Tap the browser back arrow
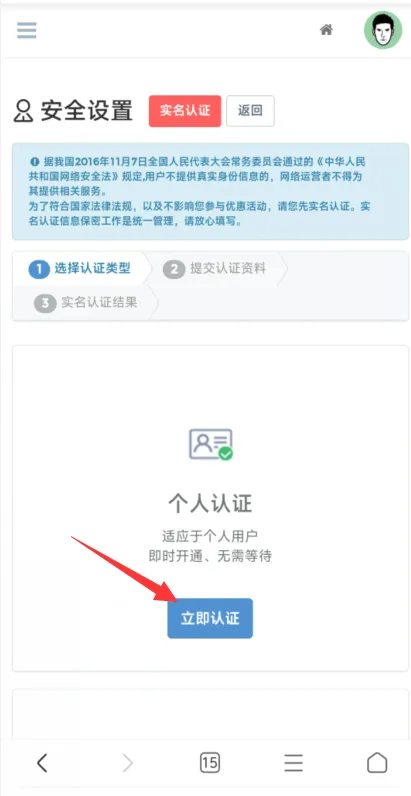Viewport: 411px width, 796px height. coord(42,762)
